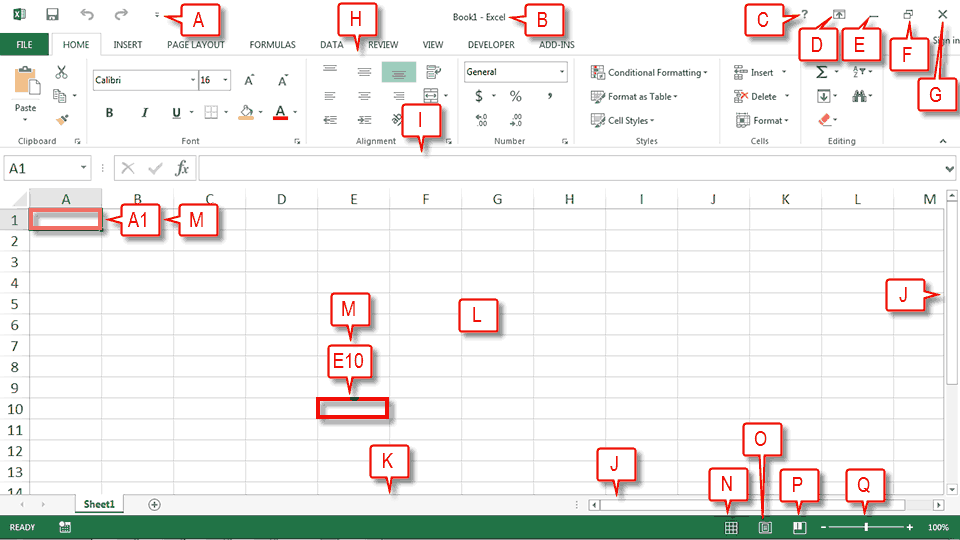Open Conditional Formatting menu
The image size is (960, 540).
(x=649, y=72)
